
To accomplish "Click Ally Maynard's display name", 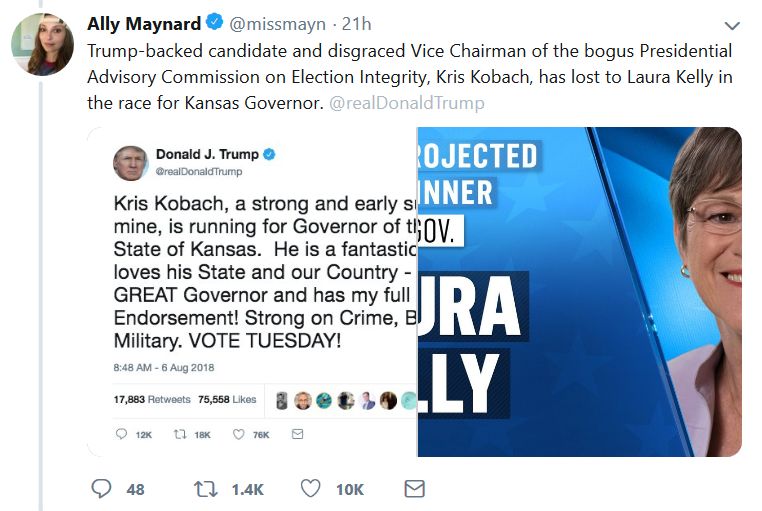I will point(145,23).
